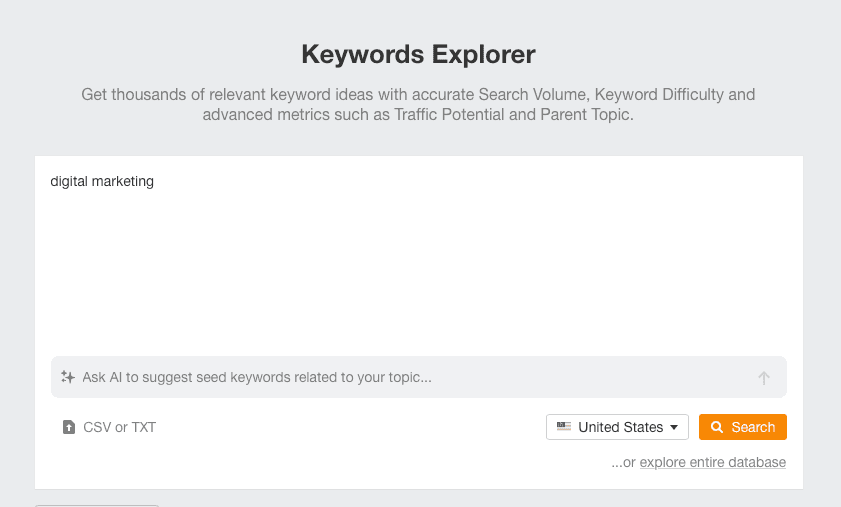The width and height of the screenshot is (841, 507).
Task: Expand the country dropdown caret arrow
Action: 674,427
